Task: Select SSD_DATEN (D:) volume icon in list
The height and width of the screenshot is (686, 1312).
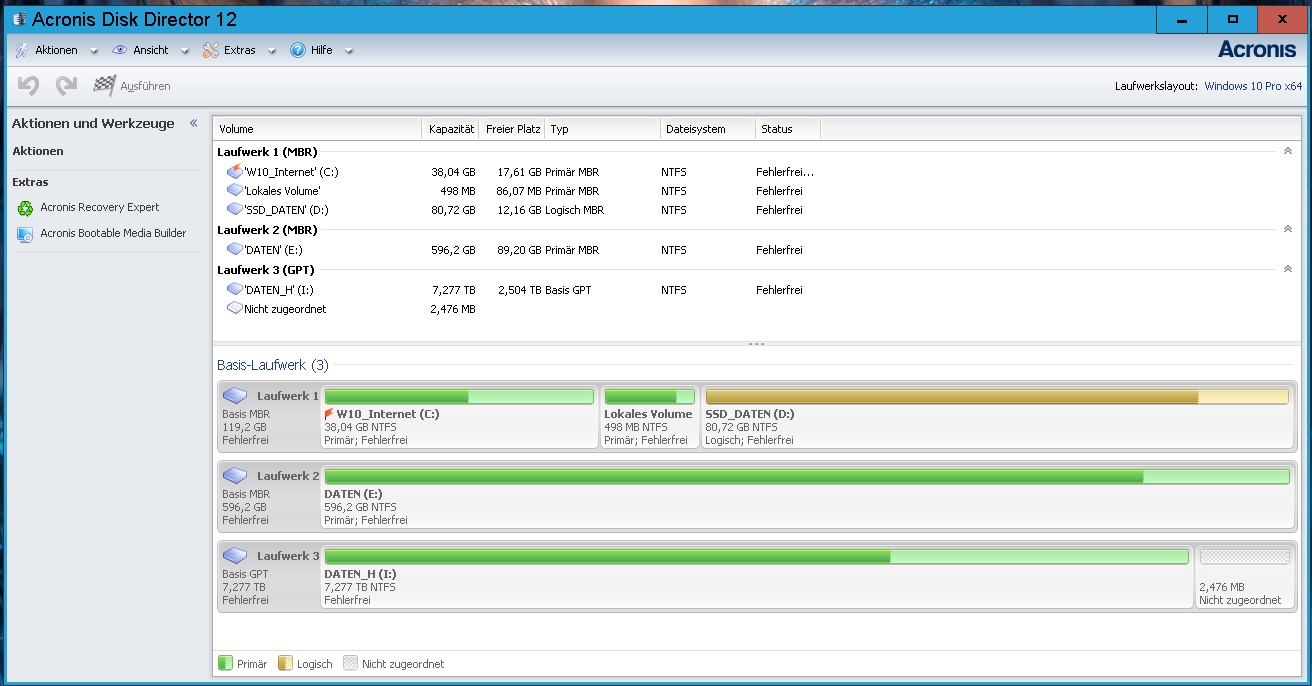Action: tap(235, 210)
